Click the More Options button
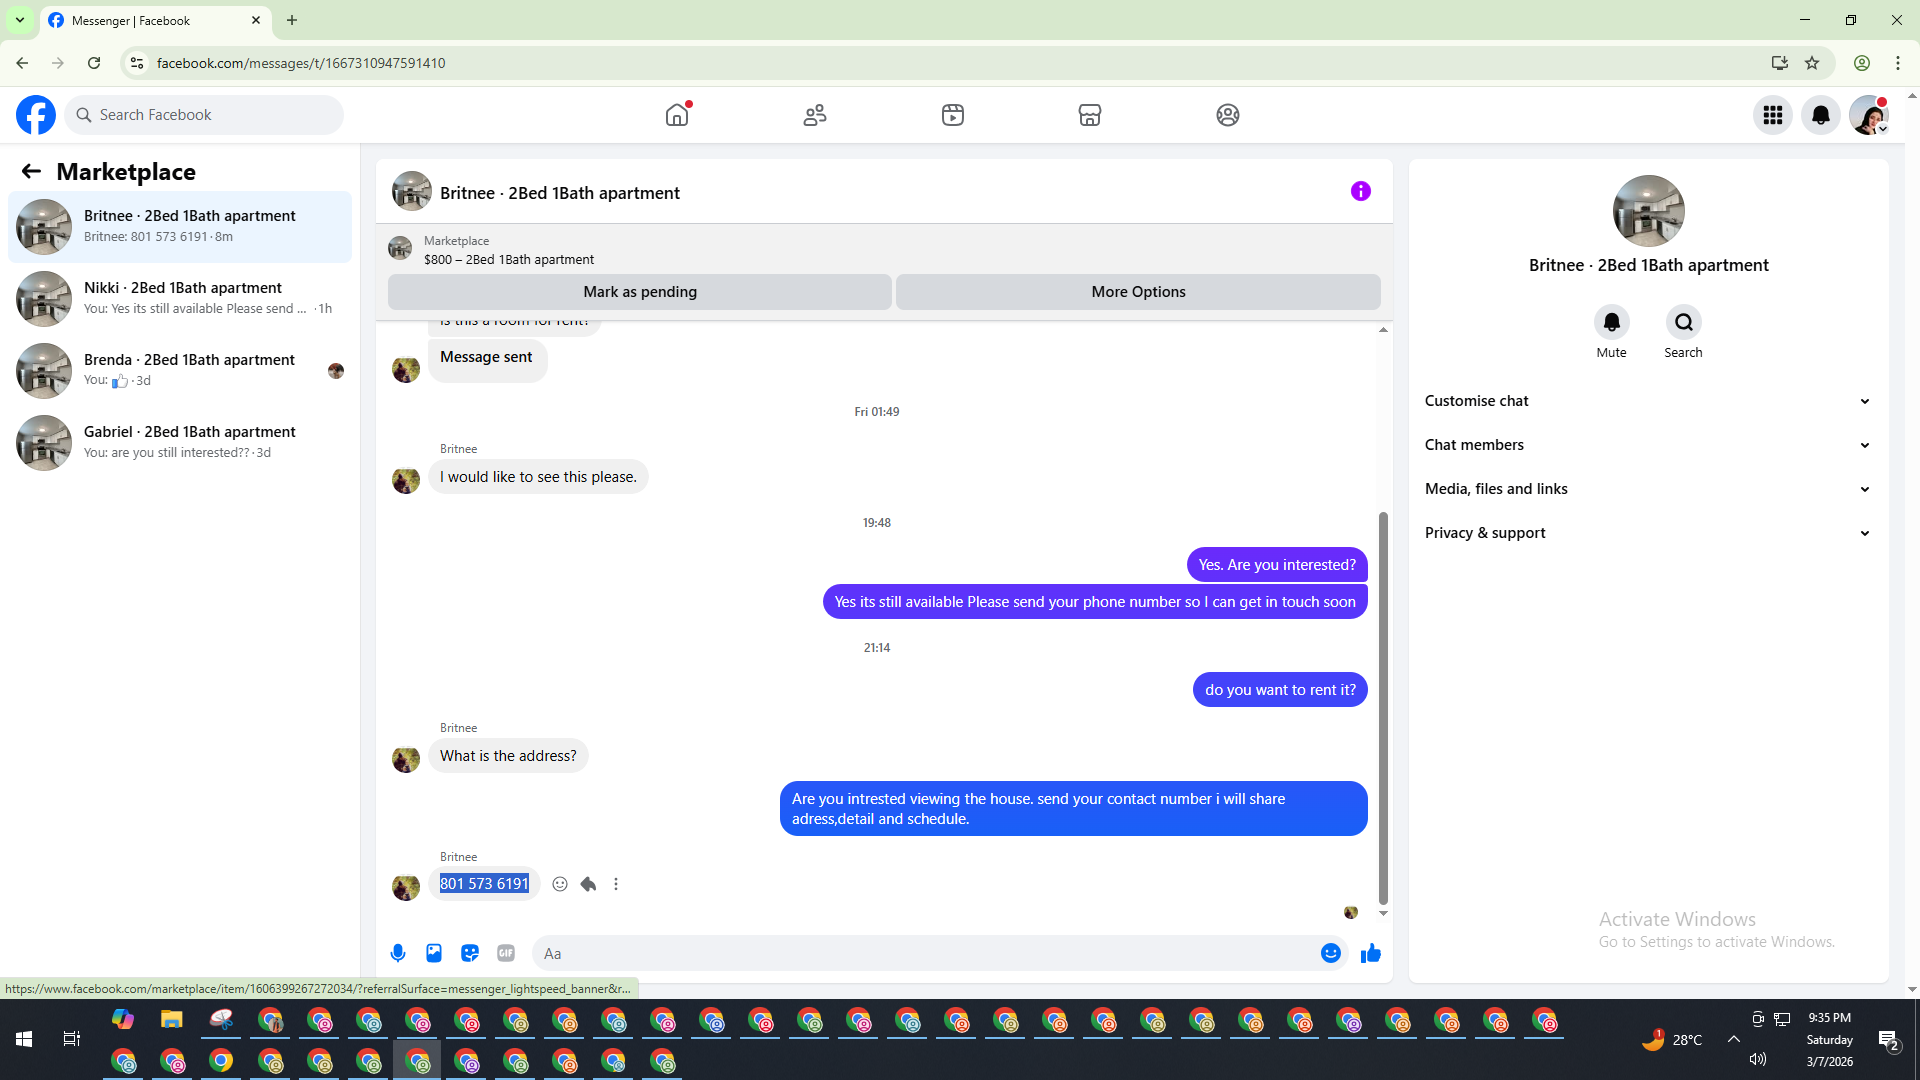Screen dimensions: 1920x1080 click(x=1138, y=292)
